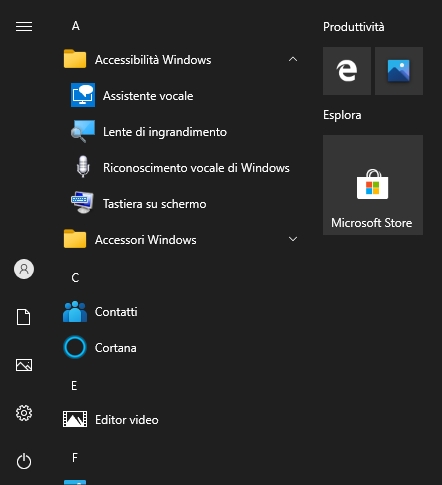Select the Assistente vocale label
The image size is (442, 485).
[x=148, y=96]
